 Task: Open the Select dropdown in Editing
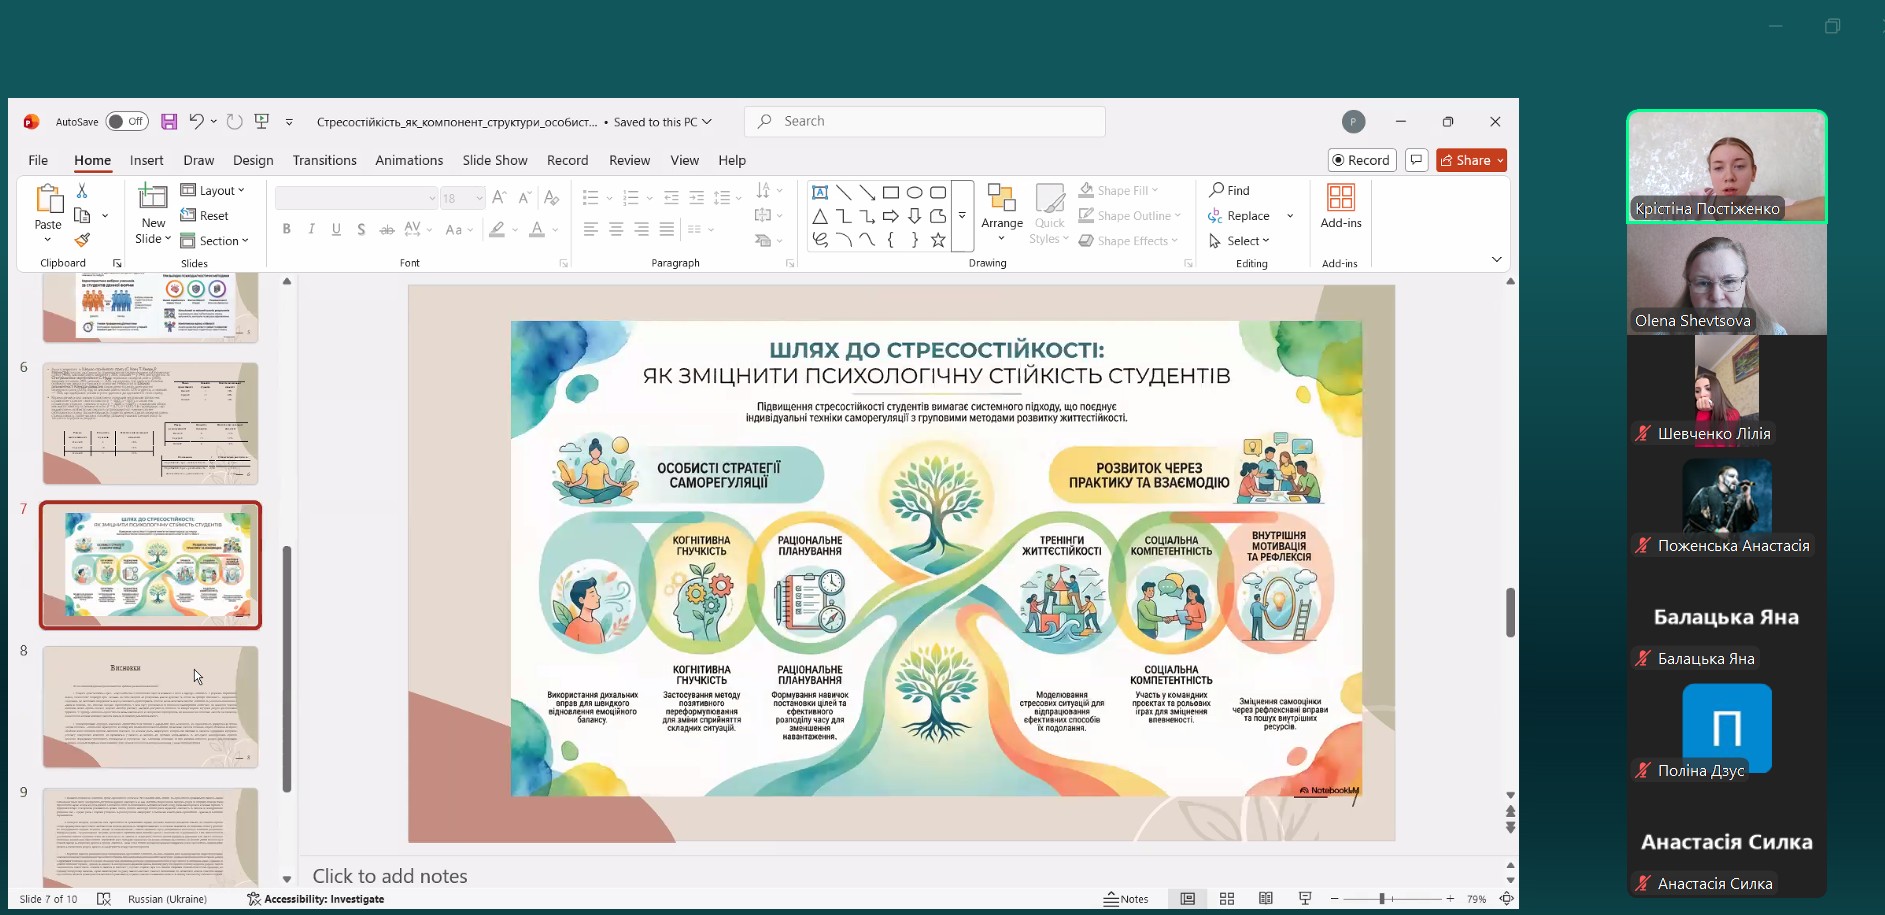pos(1240,241)
